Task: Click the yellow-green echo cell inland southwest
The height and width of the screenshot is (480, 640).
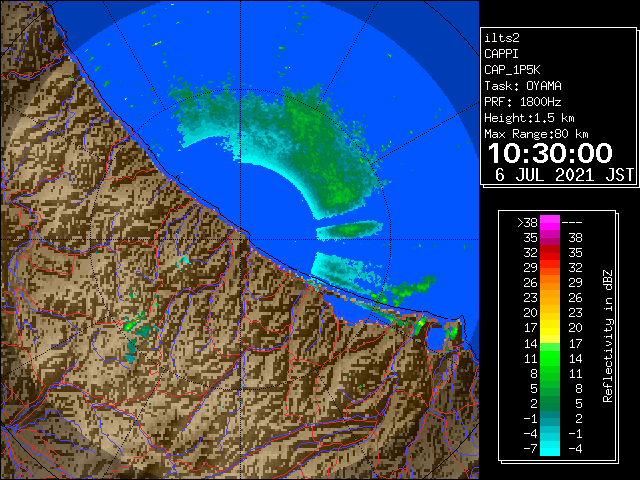Action: (130, 326)
